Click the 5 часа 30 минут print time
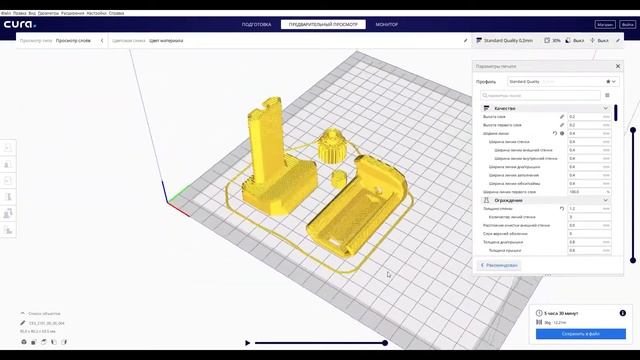Screen dimensions: 640x360 [561, 313]
